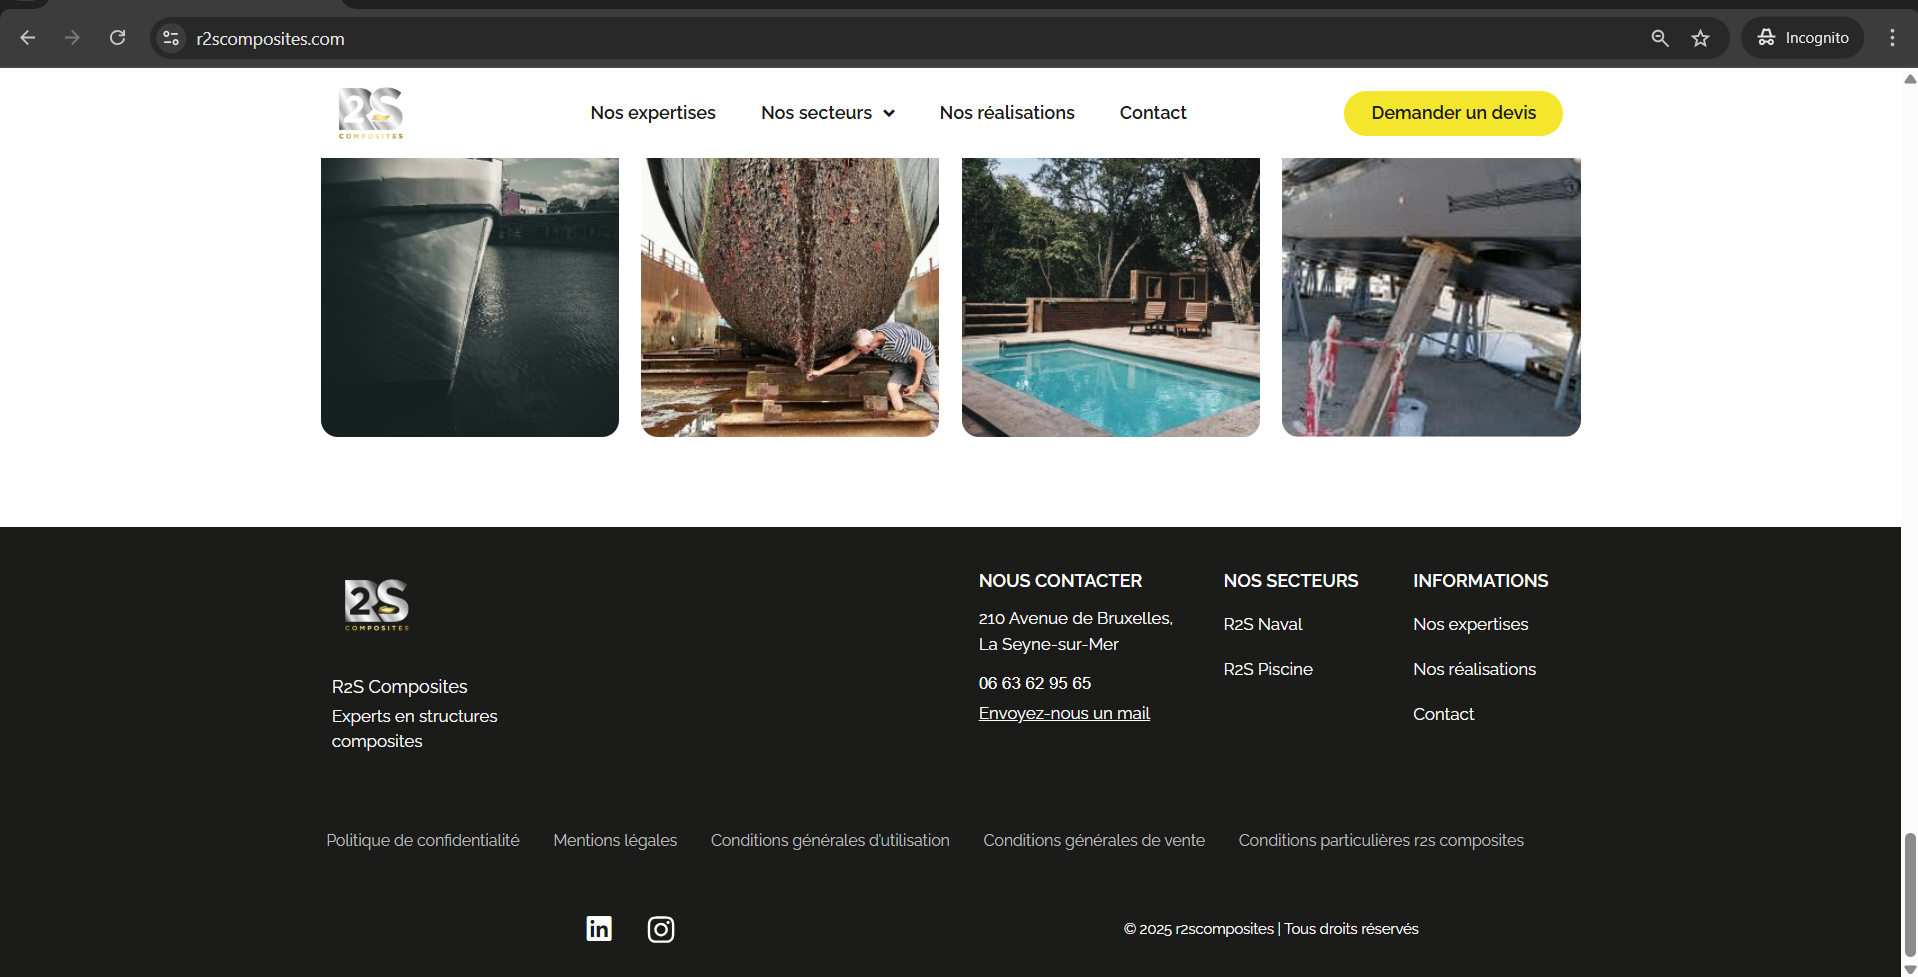
Task: Click the Envoyez-nous un mail link
Action: (x=1064, y=713)
